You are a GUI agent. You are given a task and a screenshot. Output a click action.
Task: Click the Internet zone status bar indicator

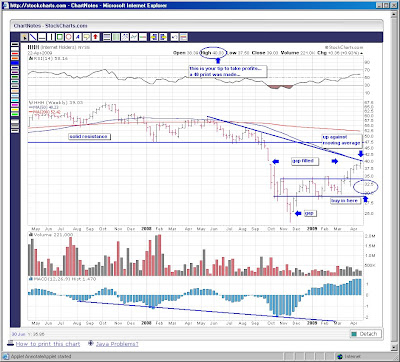(348, 356)
